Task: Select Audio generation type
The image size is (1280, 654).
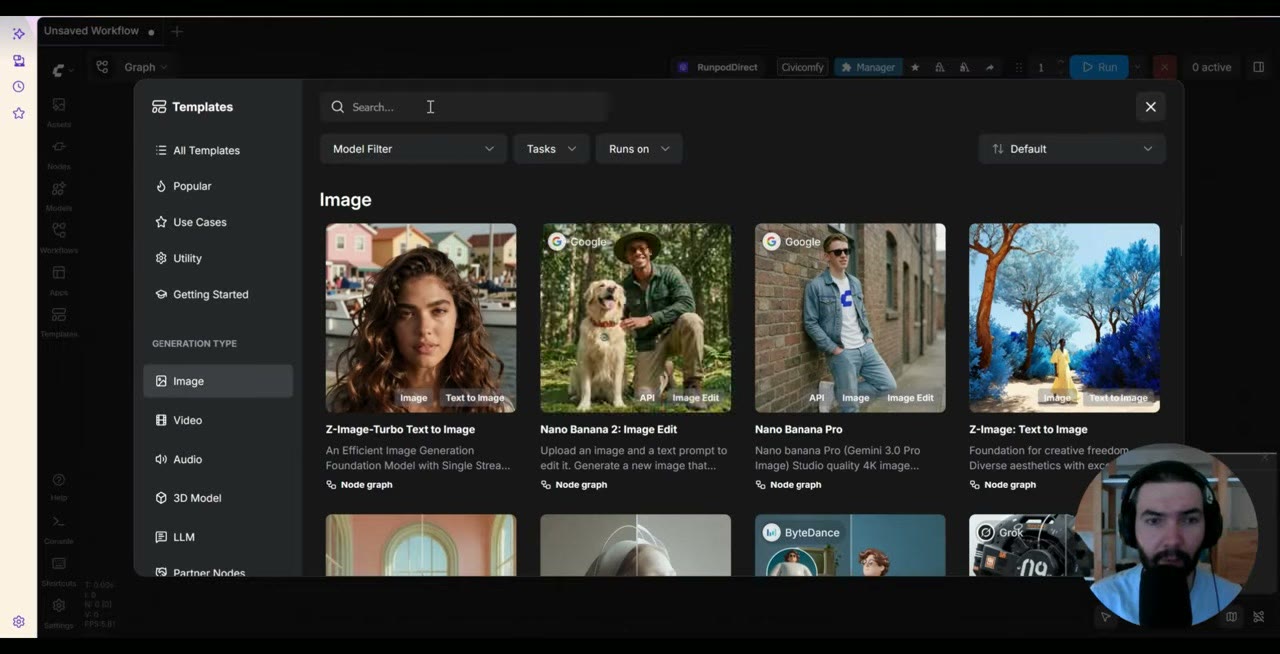Action: tap(218, 459)
